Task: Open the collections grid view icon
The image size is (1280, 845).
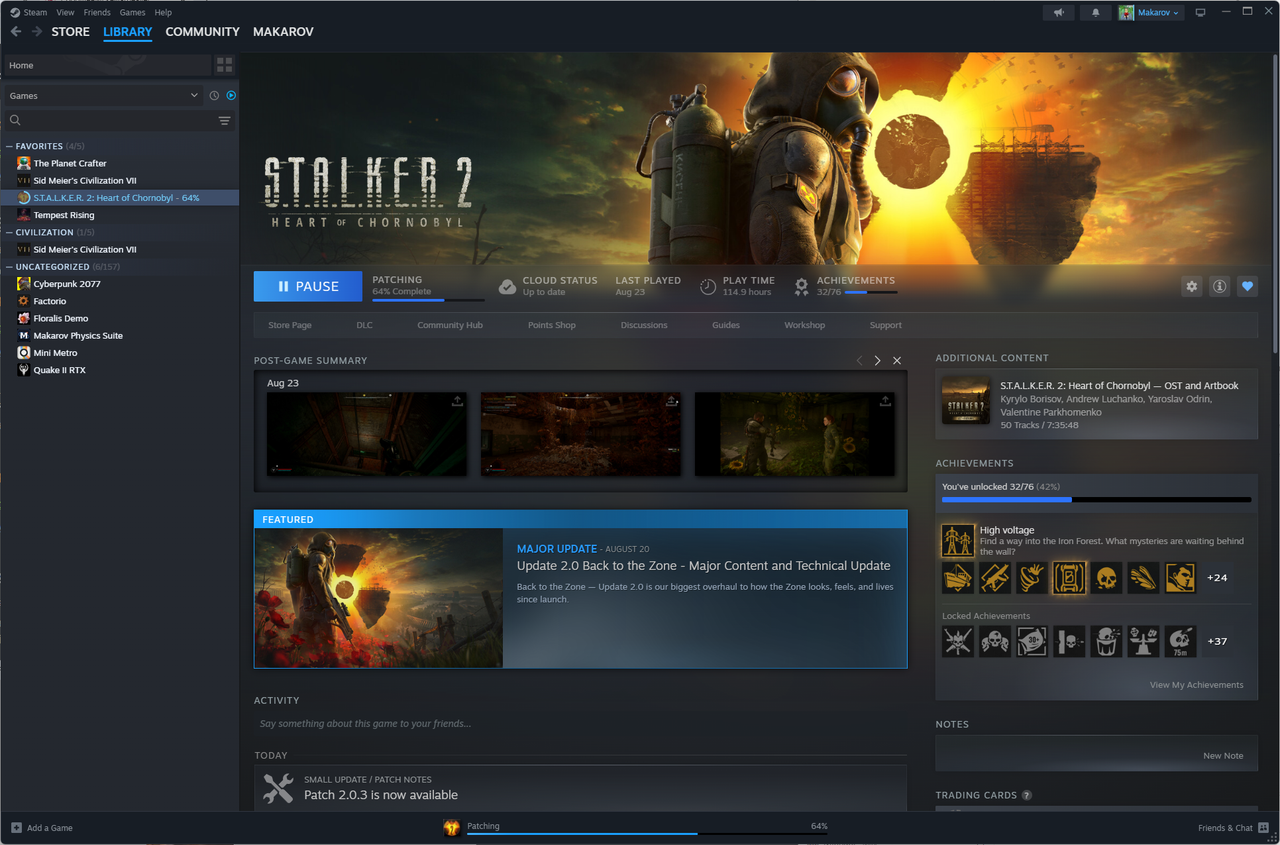Action: pyautogui.click(x=224, y=65)
